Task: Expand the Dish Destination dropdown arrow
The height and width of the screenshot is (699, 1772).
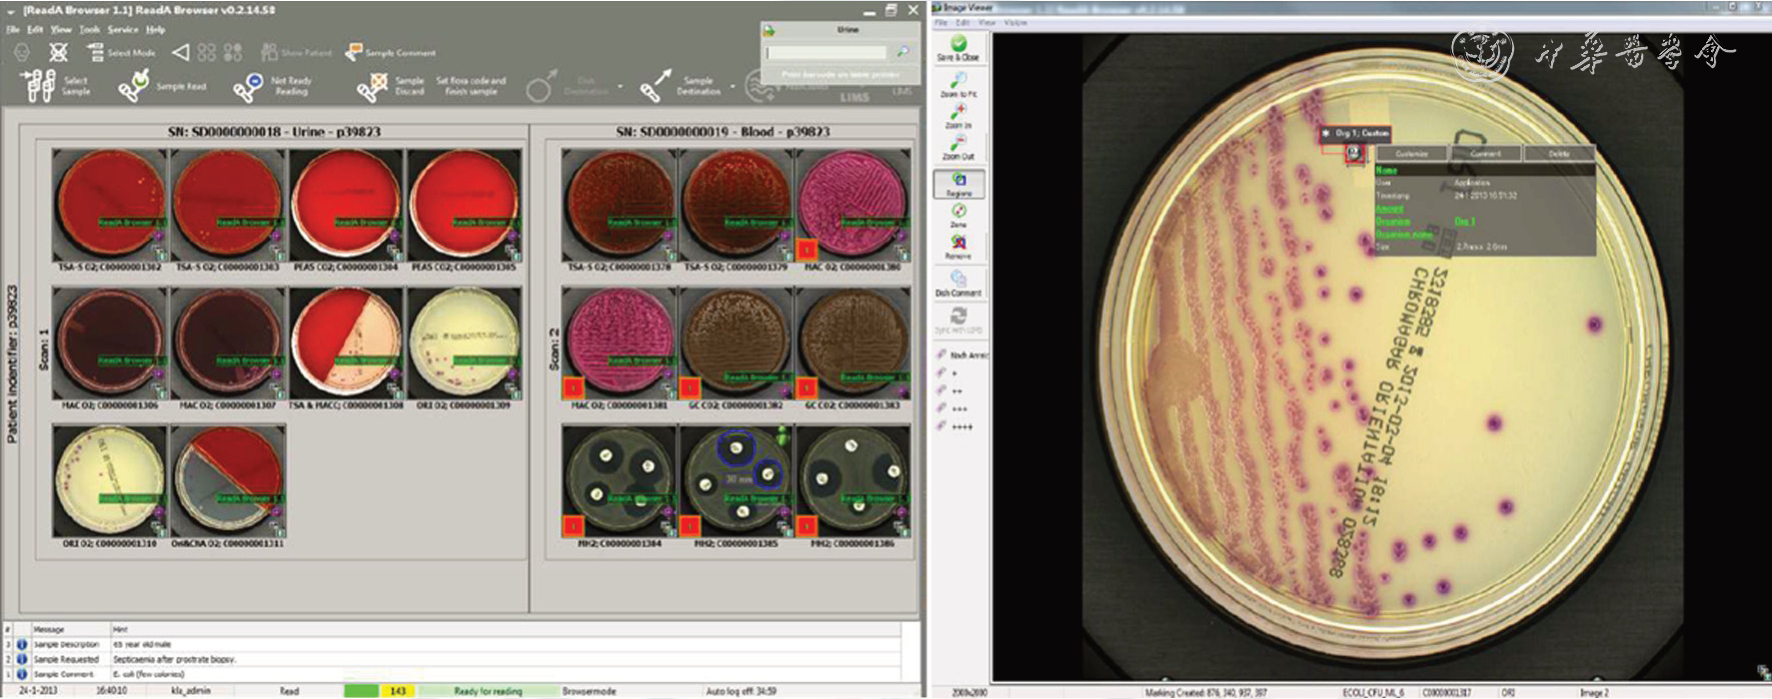Action: pyautogui.click(x=620, y=87)
